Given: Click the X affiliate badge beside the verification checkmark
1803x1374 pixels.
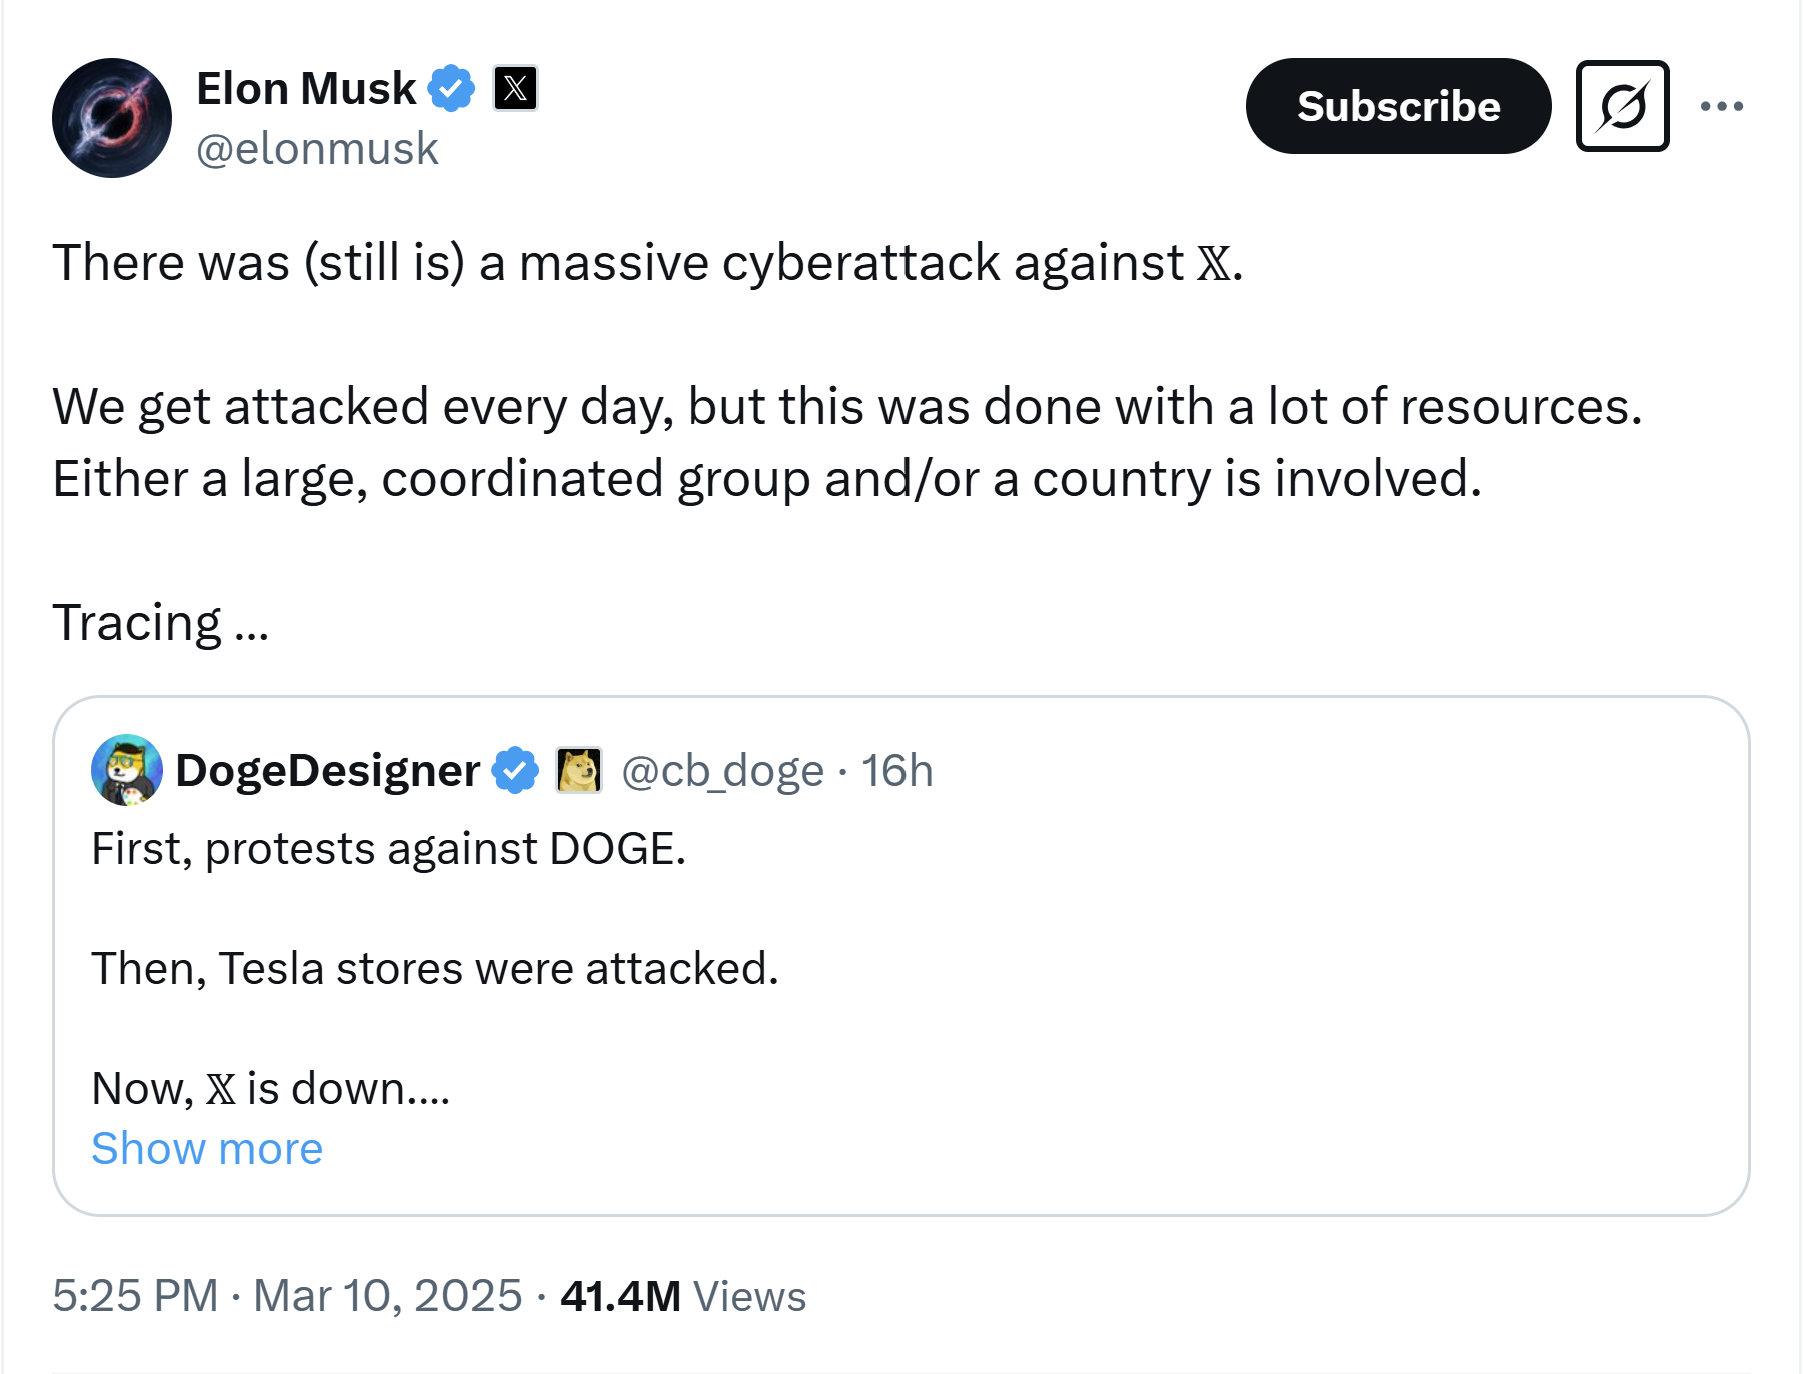Looking at the screenshot, I should click(x=515, y=88).
